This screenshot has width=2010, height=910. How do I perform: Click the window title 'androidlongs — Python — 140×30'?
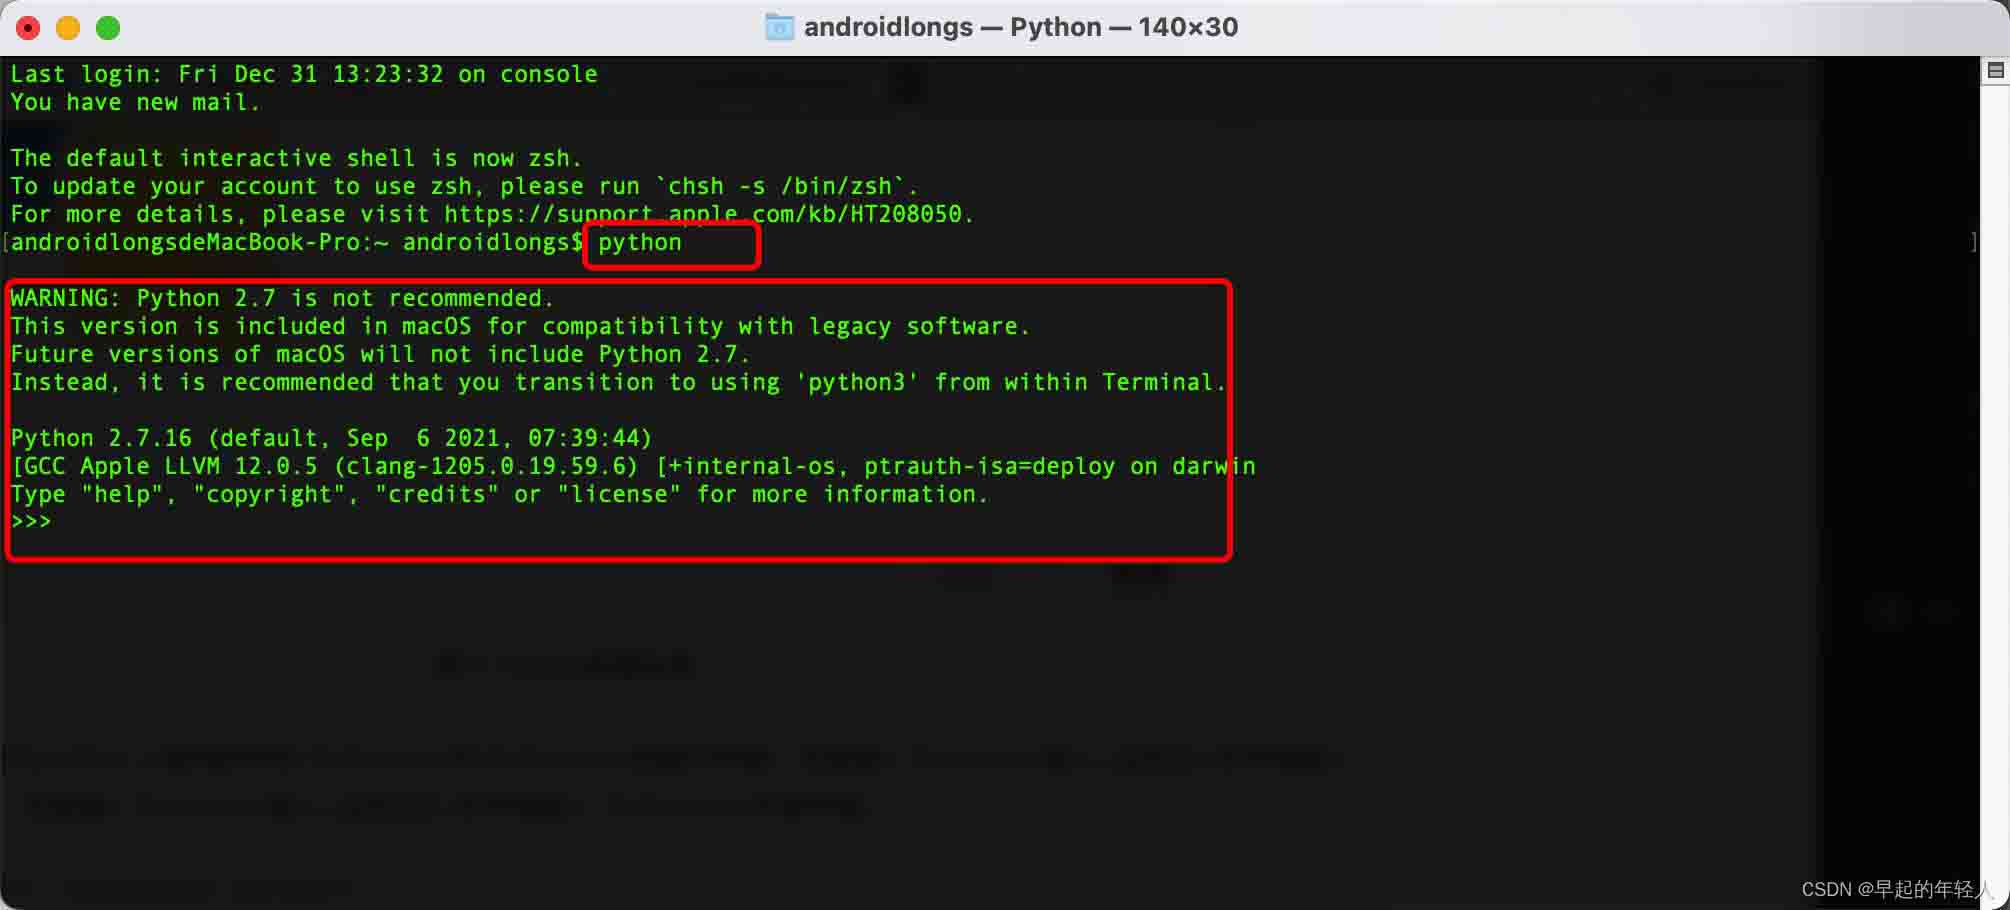click(1021, 27)
